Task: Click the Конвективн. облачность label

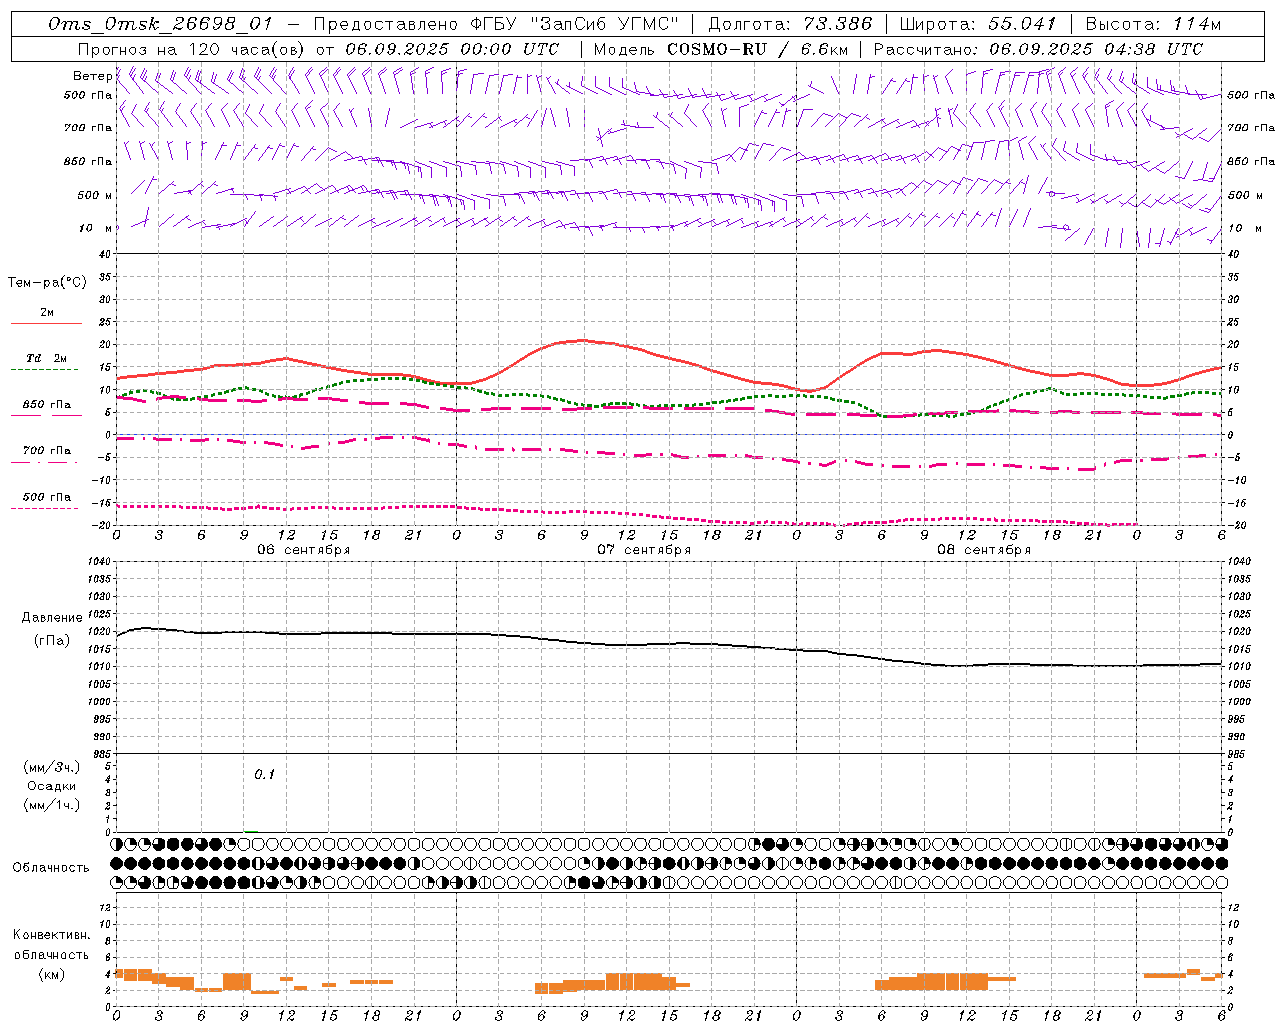Action: tap(51, 944)
